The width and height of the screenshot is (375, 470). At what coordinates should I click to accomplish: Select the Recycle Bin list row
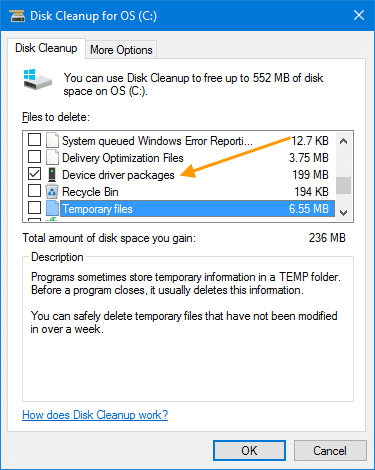pyautogui.click(x=179, y=192)
